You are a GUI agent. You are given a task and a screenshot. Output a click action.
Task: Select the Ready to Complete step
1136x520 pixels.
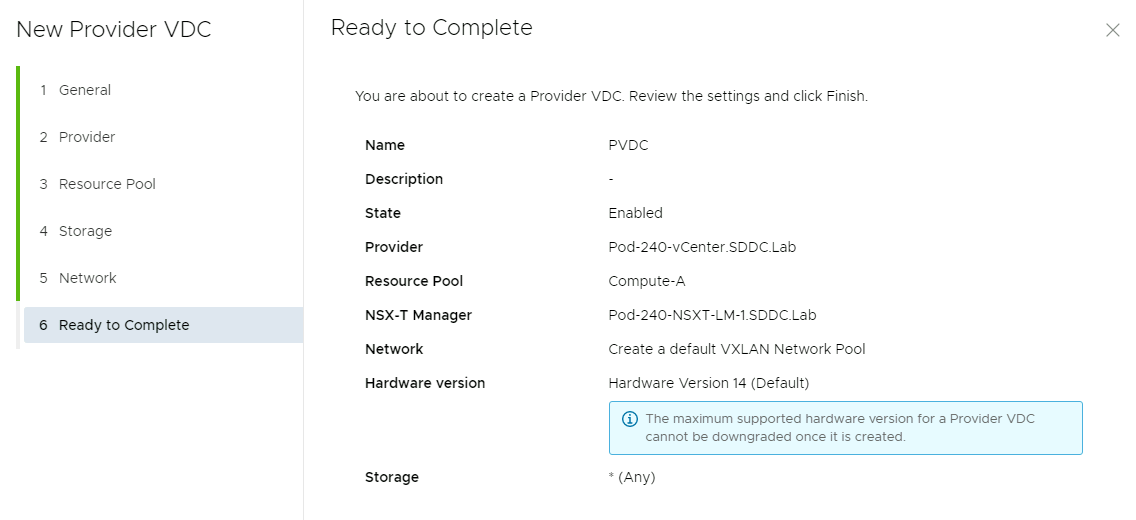[x=124, y=325]
